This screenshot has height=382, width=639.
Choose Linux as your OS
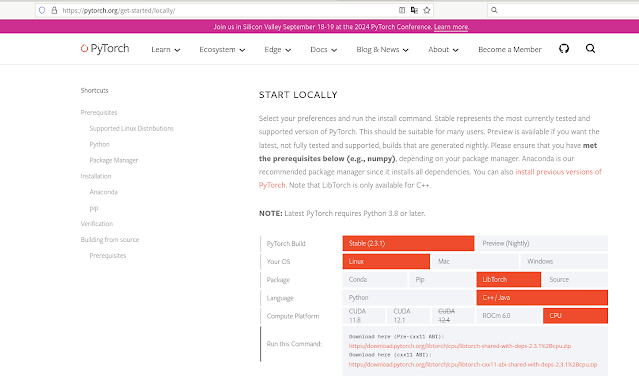386,261
